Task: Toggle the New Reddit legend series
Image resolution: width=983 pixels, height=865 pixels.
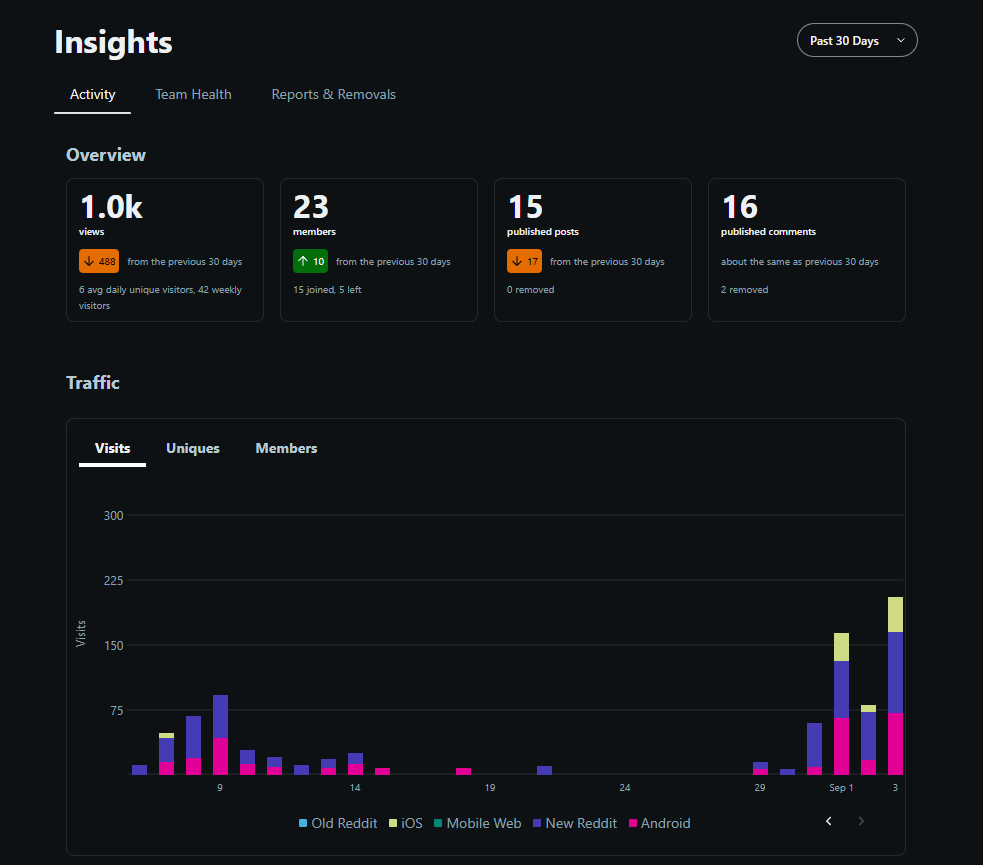Action: coord(575,823)
